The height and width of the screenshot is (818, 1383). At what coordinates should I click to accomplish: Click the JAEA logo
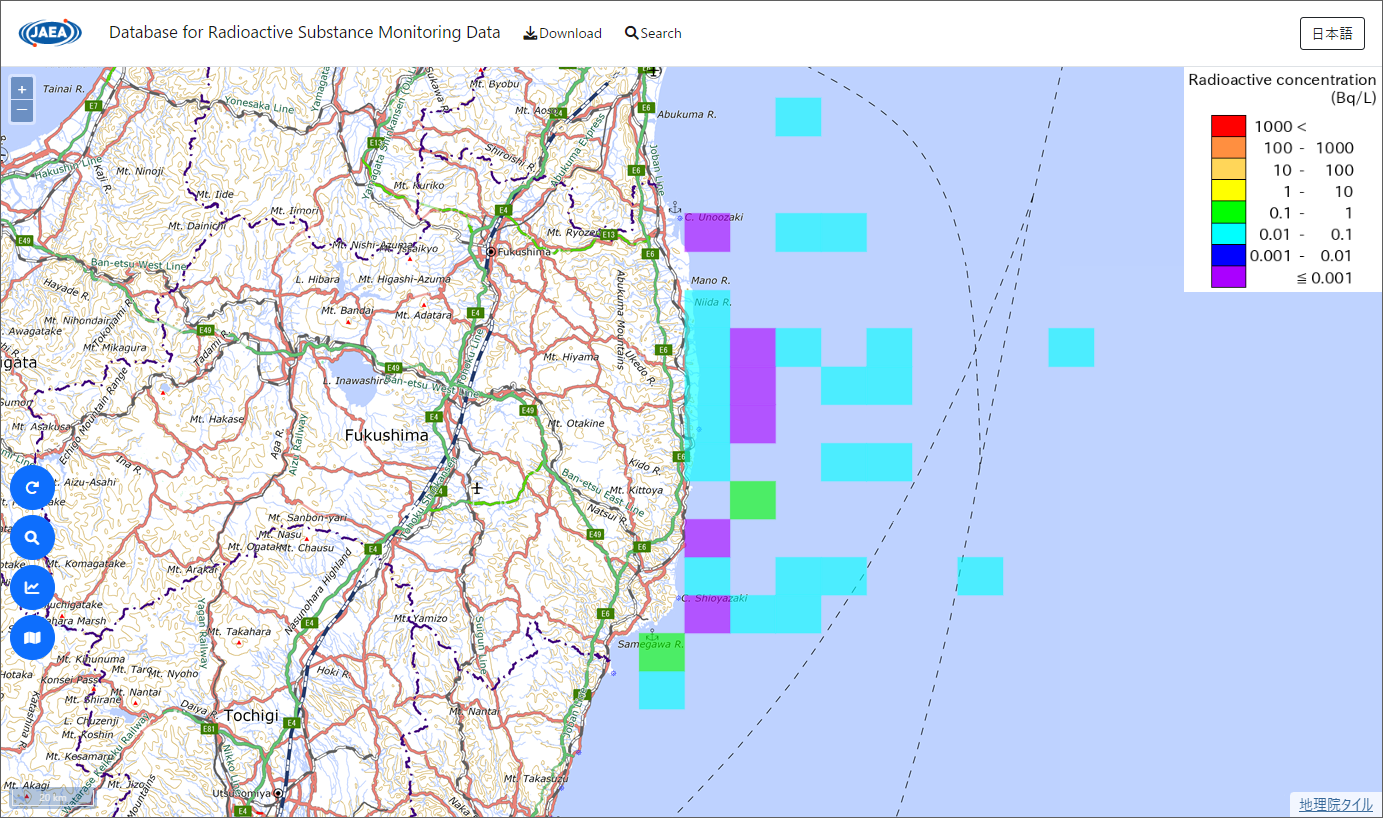click(x=50, y=33)
